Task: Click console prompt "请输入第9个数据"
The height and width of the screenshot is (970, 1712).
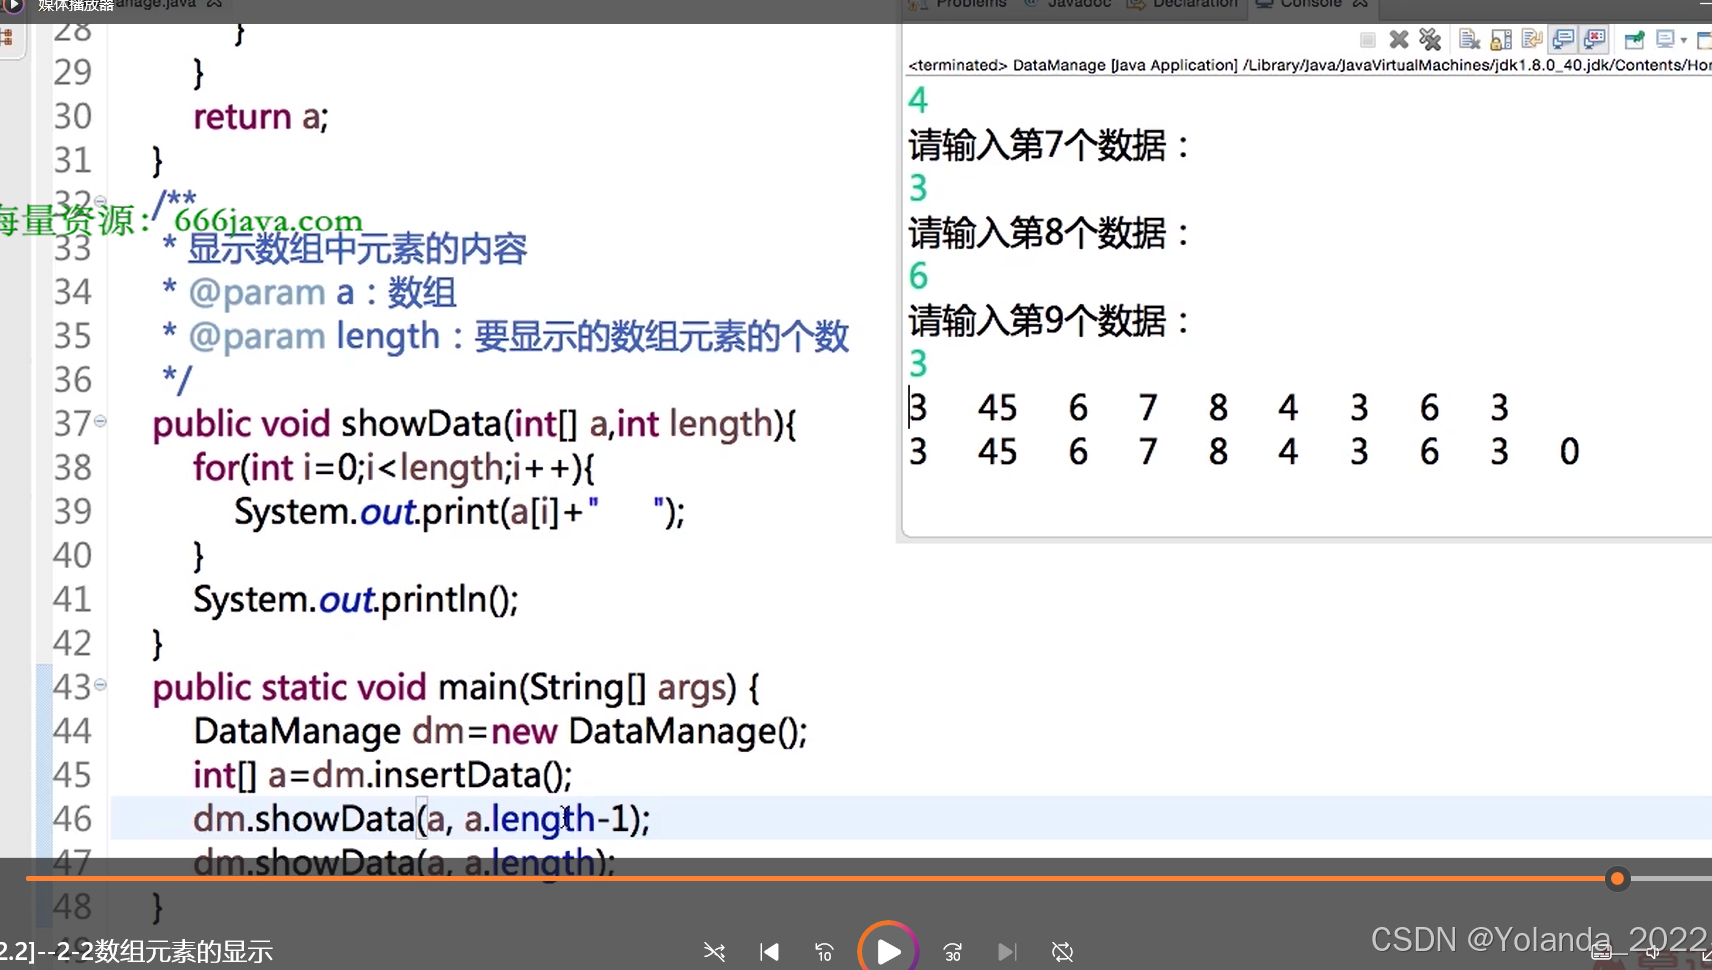Action: [1050, 322]
